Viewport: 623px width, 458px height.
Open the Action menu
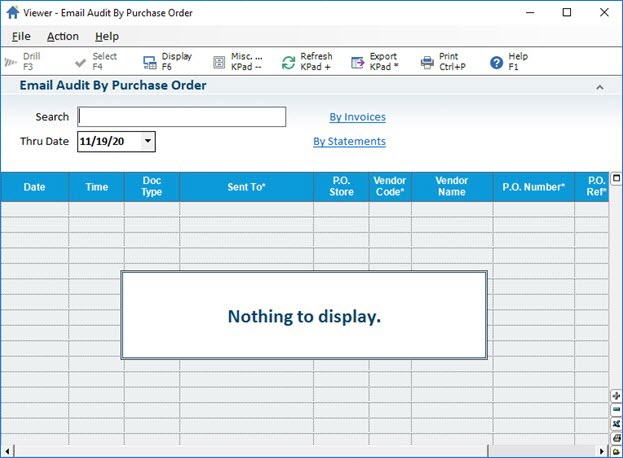click(x=62, y=36)
